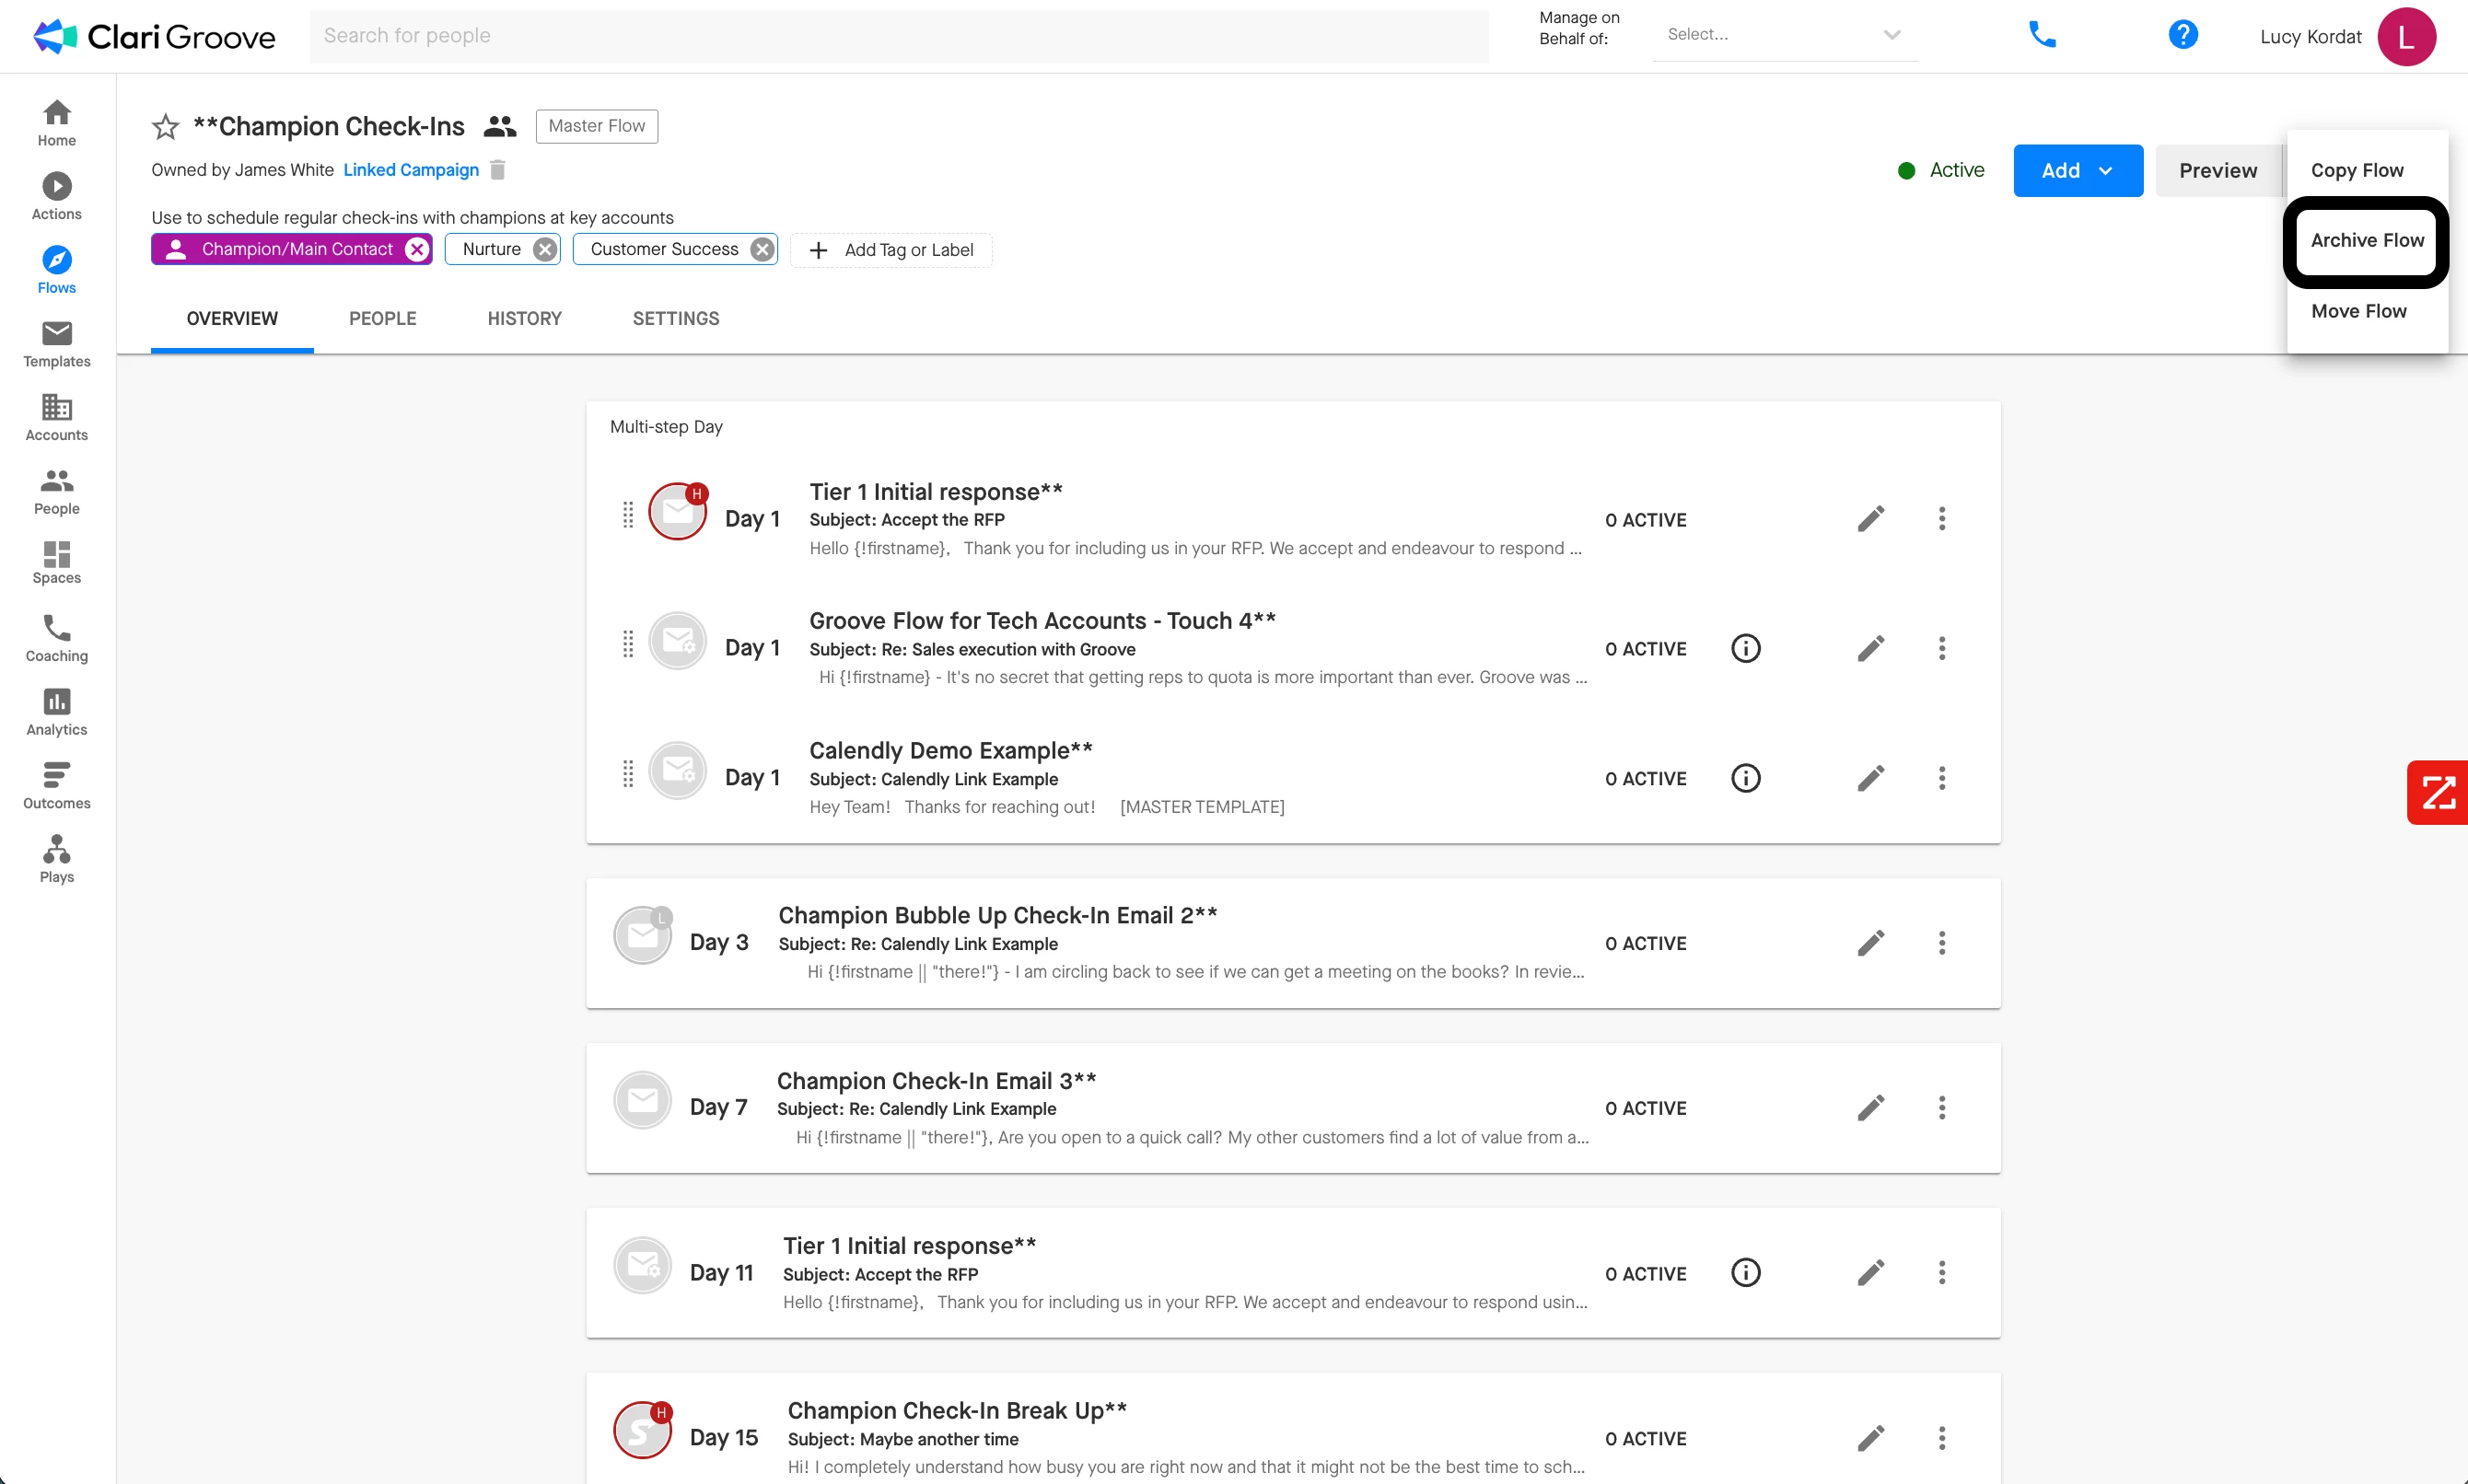
Task: Remove the Customer Success label
Action: (x=762, y=250)
